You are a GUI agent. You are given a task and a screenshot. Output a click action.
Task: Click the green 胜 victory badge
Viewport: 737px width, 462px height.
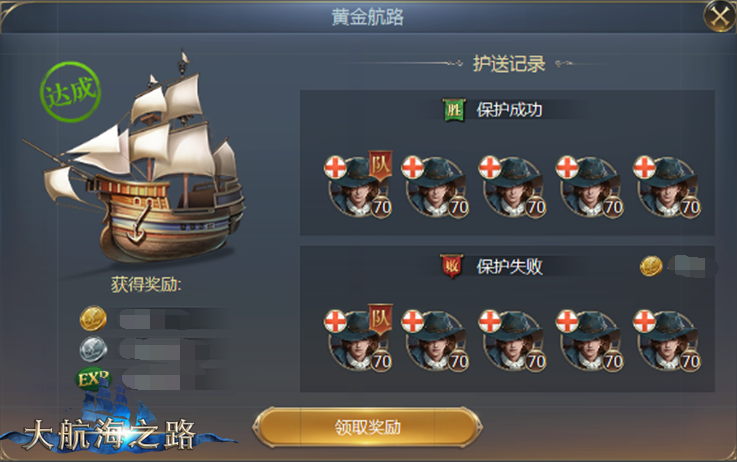[453, 110]
